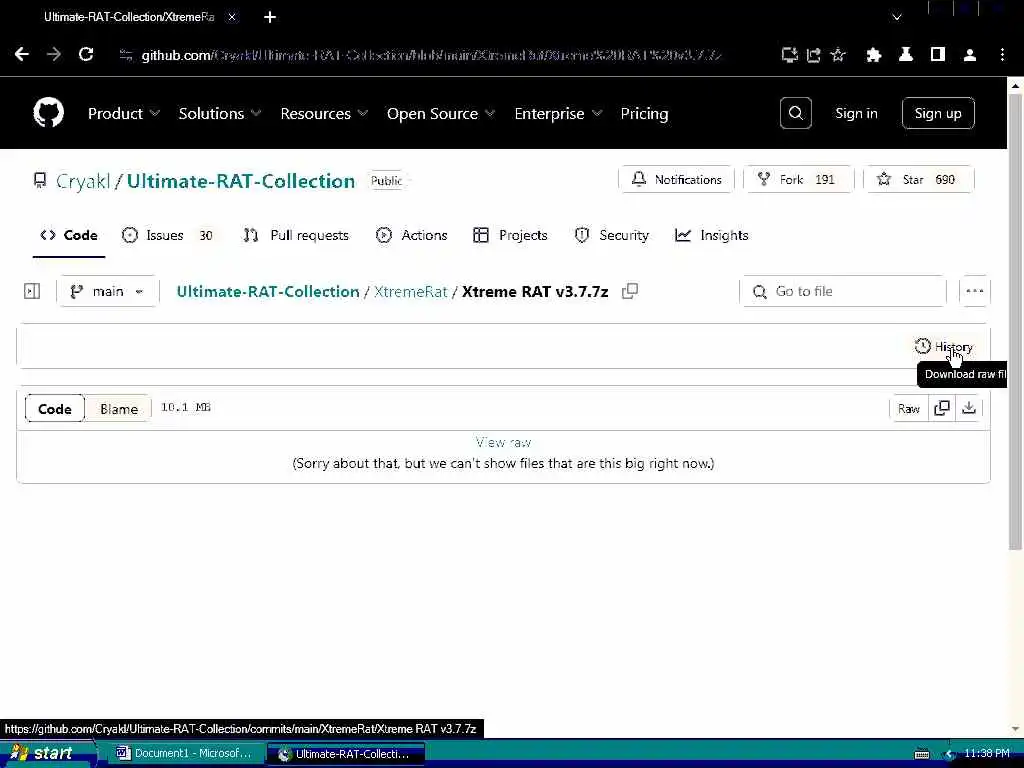Screen dimensions: 1024x768
Task: Switch to the Security tab
Action: pyautogui.click(x=611, y=235)
